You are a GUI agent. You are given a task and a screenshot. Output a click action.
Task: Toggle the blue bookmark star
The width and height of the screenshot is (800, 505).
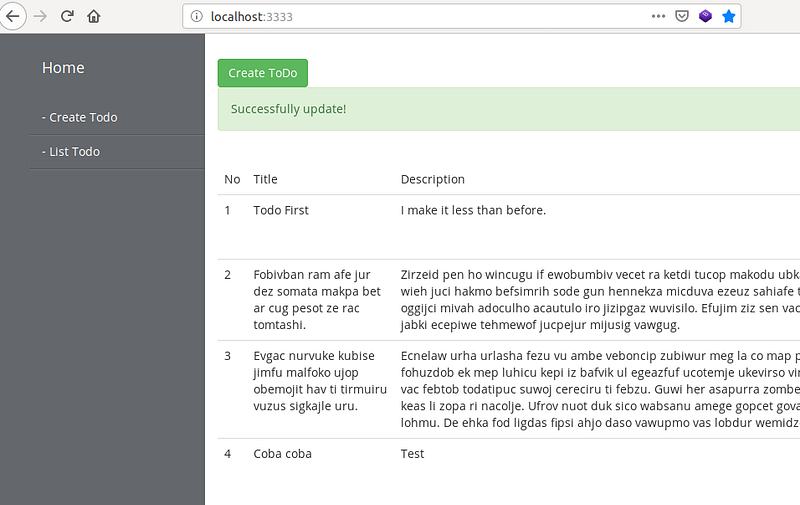click(729, 16)
